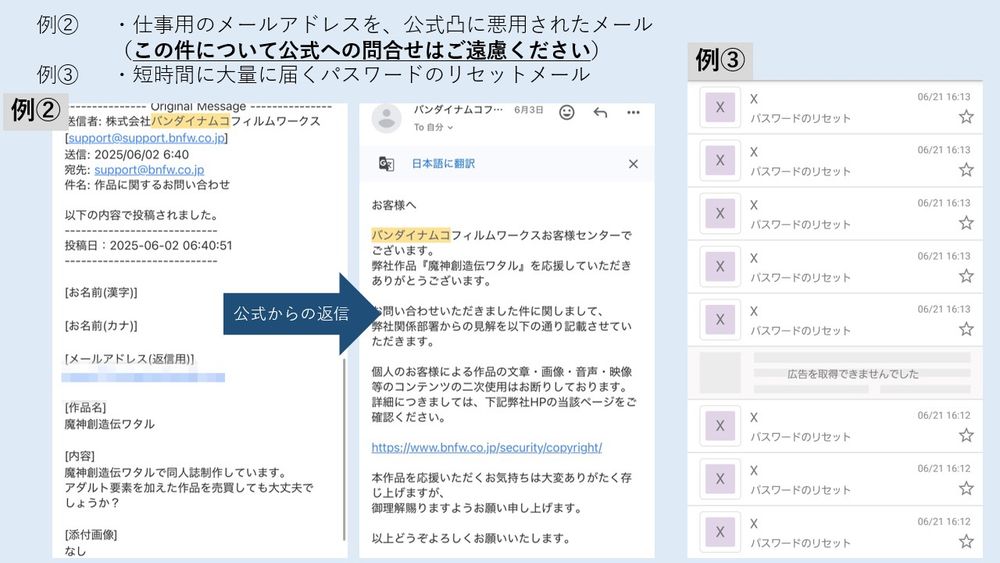The height and width of the screenshot is (563, 1000).
Task: Click the sender's profile avatar
Action: [x=386, y=118]
